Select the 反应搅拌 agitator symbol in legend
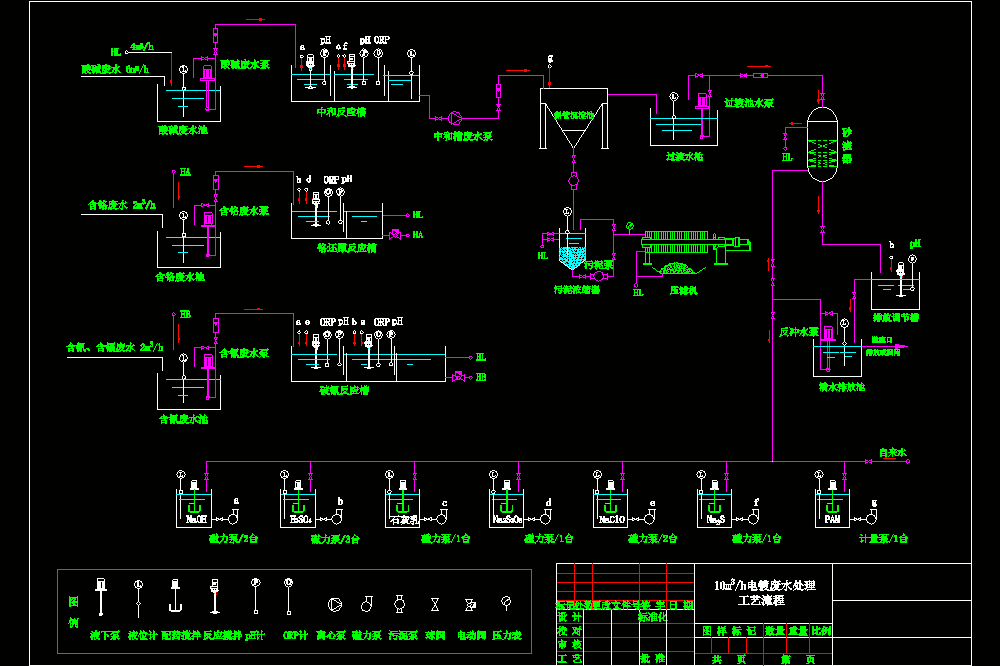 [x=215, y=596]
